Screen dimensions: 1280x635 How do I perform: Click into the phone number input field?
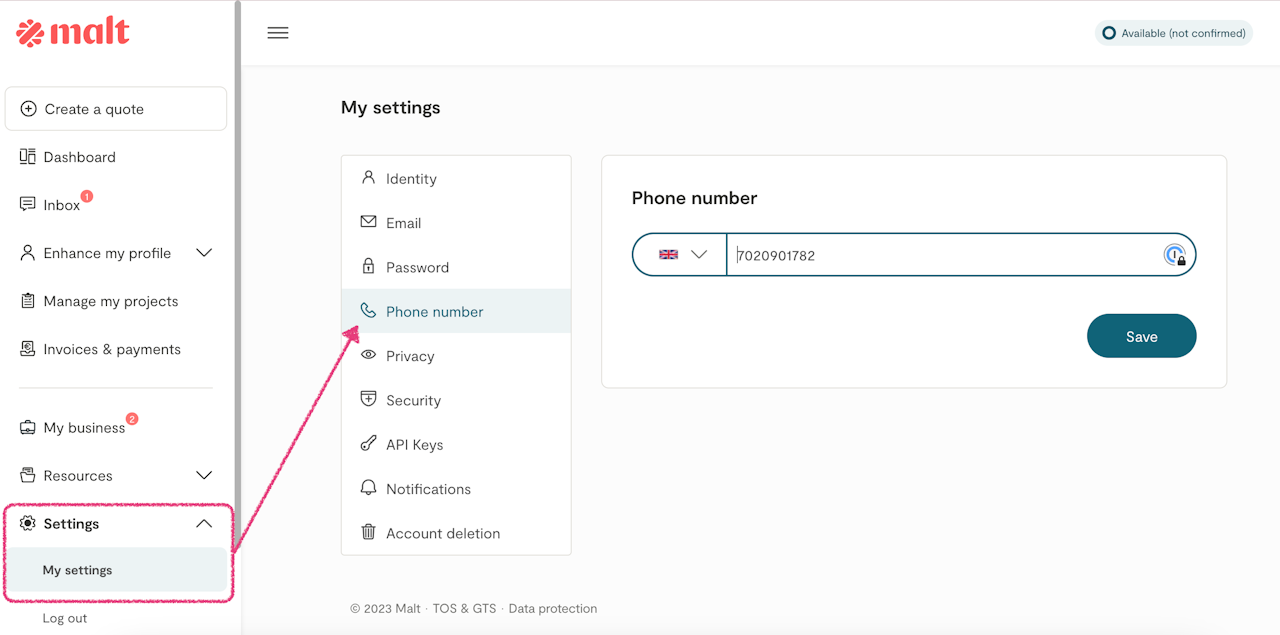tap(940, 255)
